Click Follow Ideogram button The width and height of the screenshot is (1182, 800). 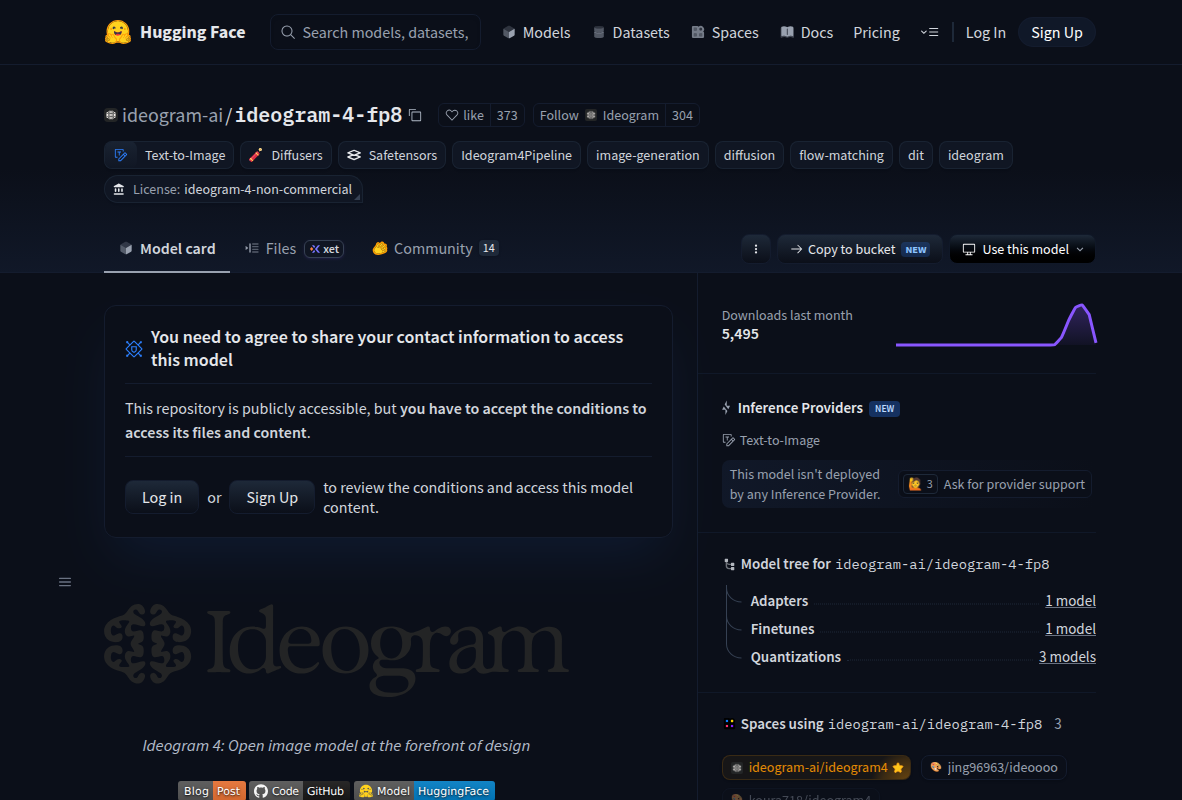(x=599, y=115)
